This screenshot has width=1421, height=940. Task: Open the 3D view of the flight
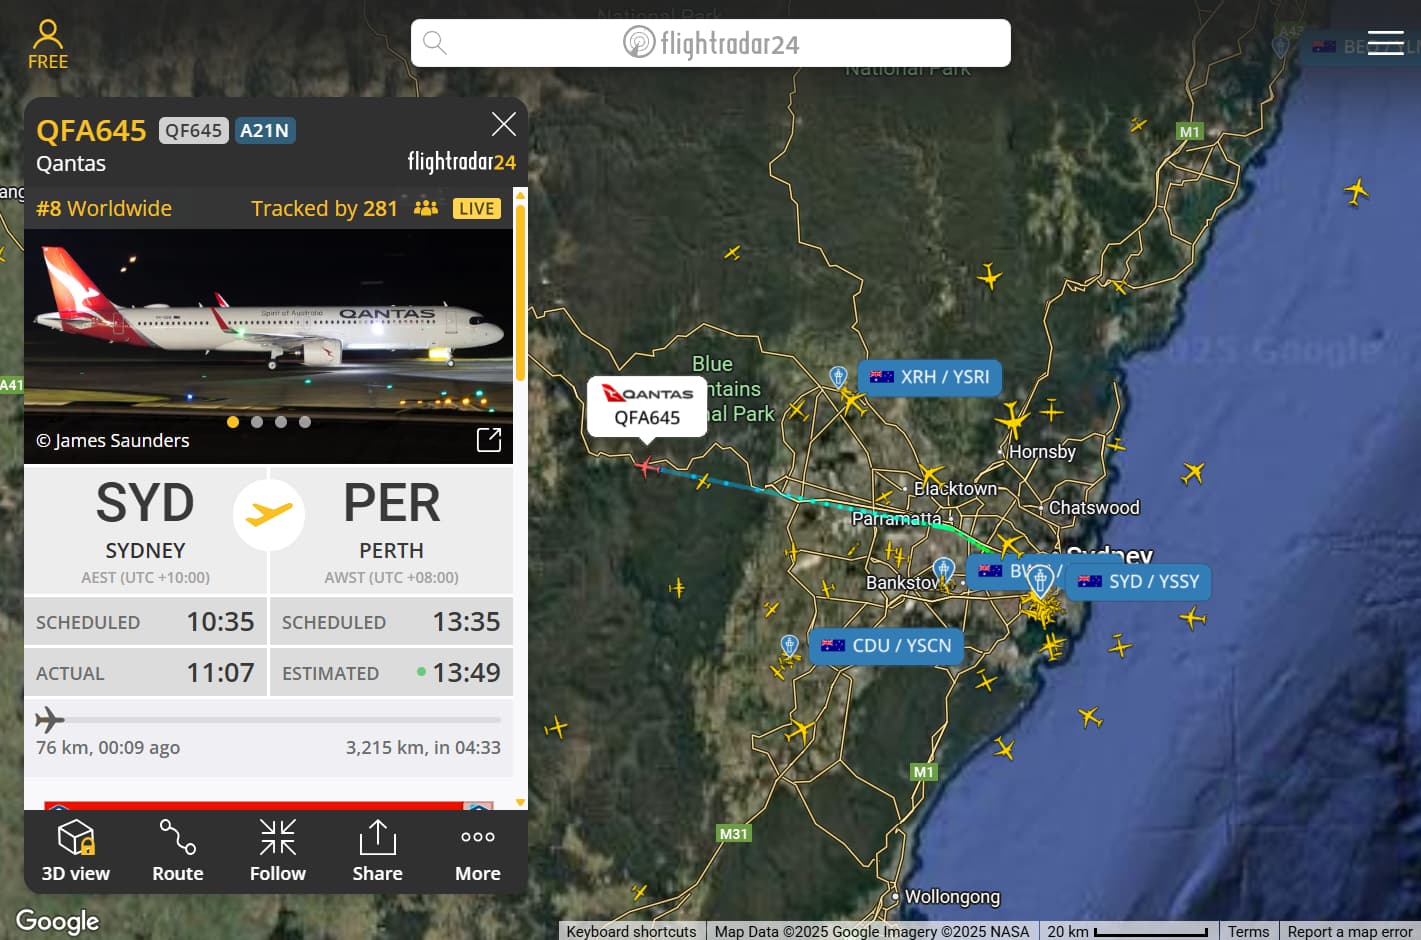tap(76, 851)
